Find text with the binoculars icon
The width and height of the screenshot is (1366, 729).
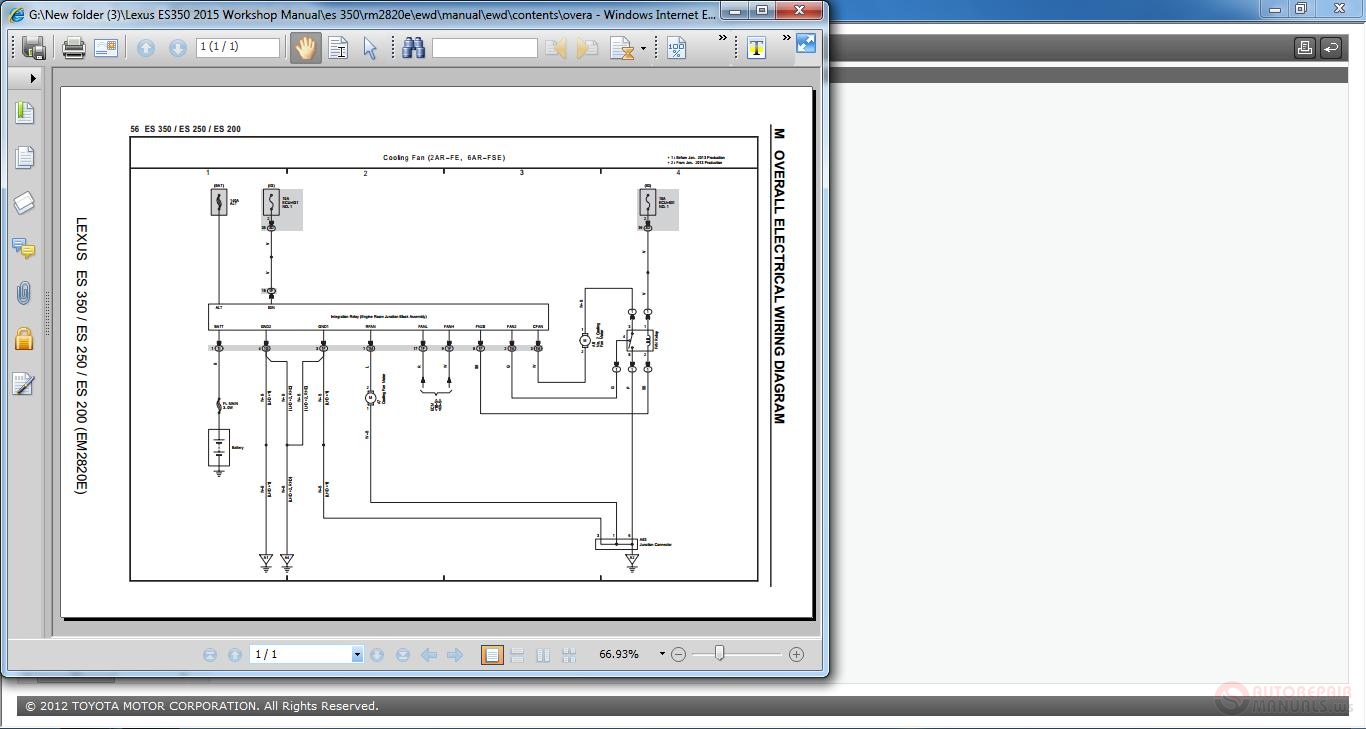(x=413, y=48)
